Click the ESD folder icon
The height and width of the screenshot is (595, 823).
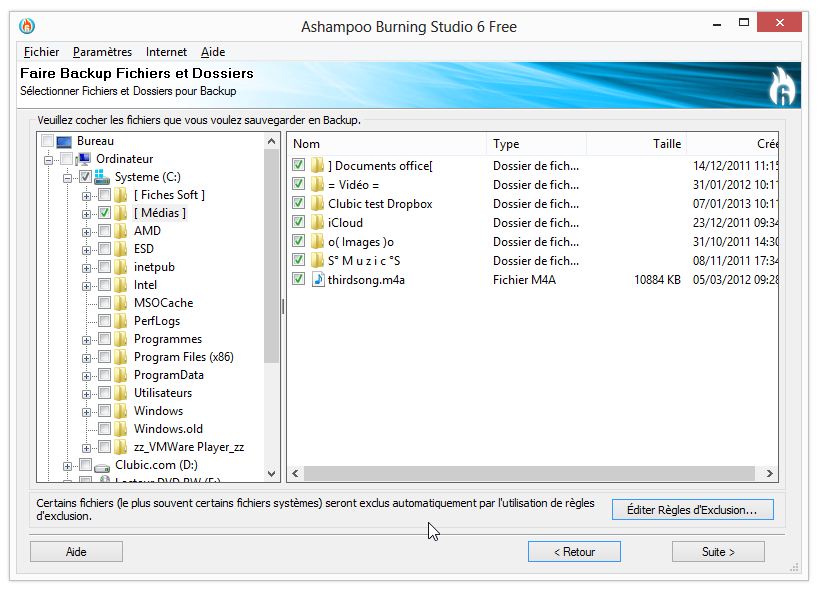coord(121,249)
